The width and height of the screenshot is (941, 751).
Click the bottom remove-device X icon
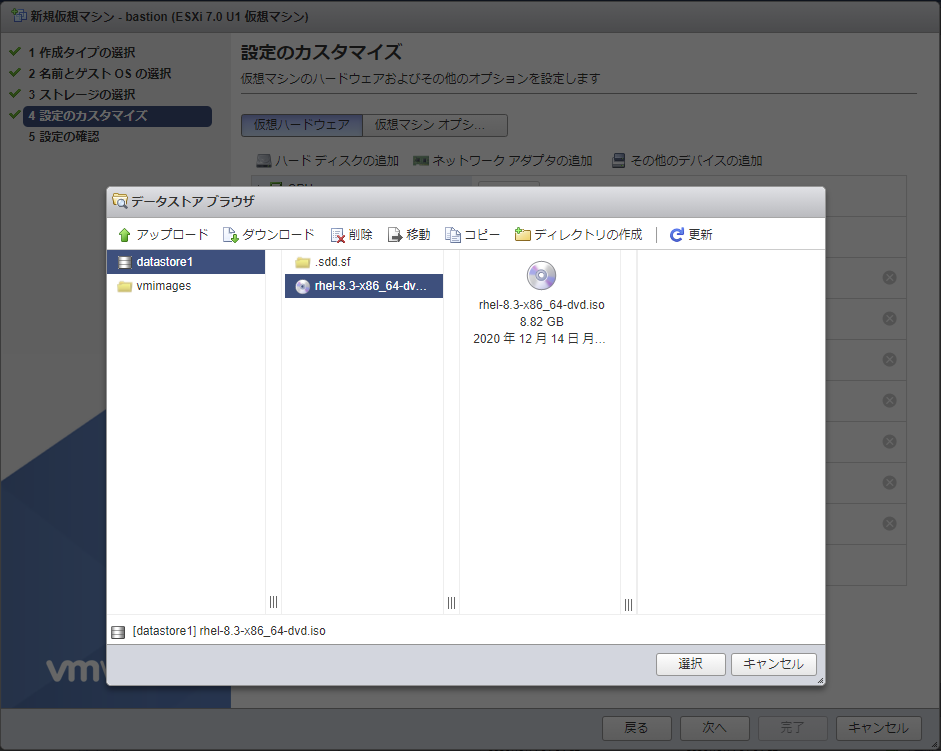tap(889, 523)
